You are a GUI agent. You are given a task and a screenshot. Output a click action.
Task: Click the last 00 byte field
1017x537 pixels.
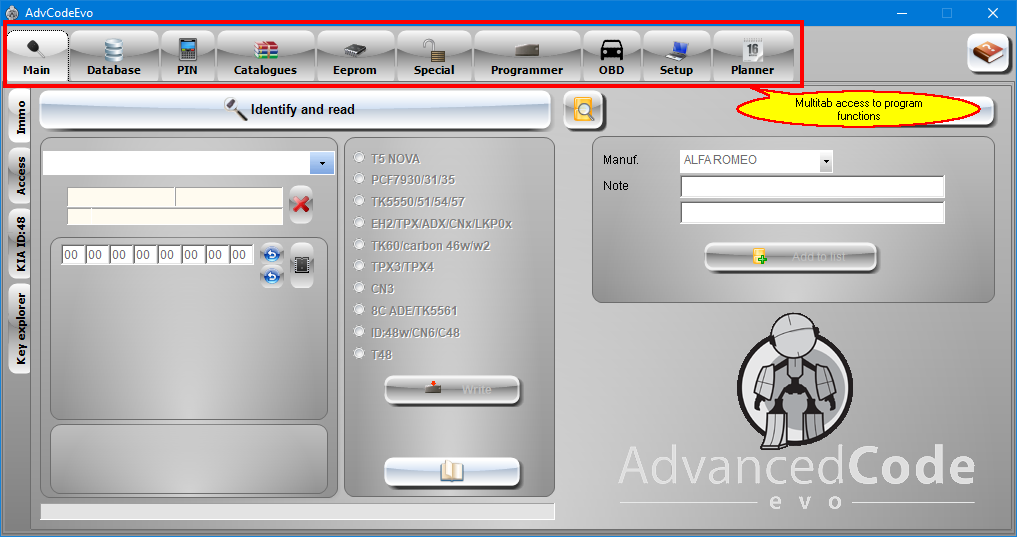[239, 255]
